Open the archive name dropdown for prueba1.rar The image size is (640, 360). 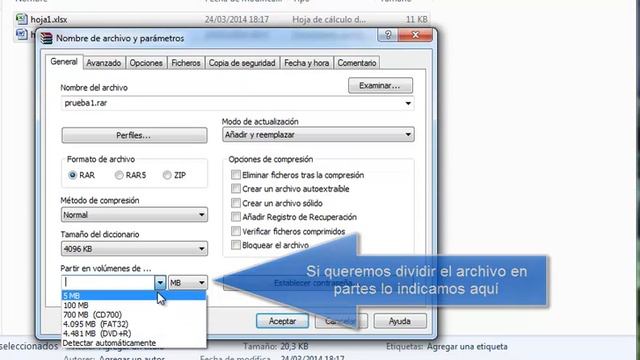click(408, 103)
